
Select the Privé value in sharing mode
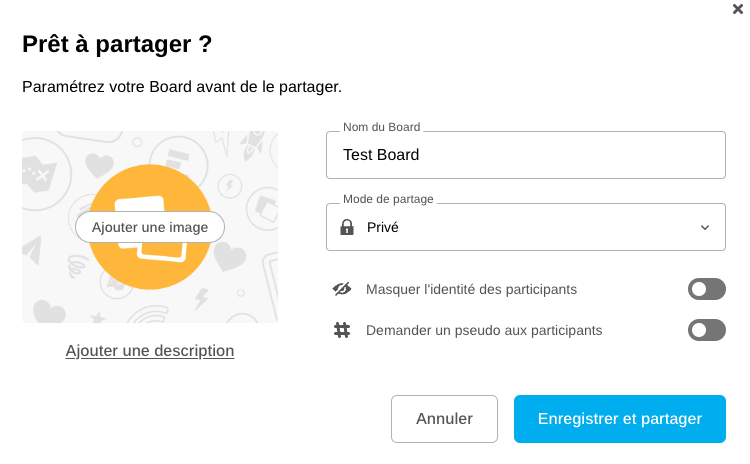point(383,227)
